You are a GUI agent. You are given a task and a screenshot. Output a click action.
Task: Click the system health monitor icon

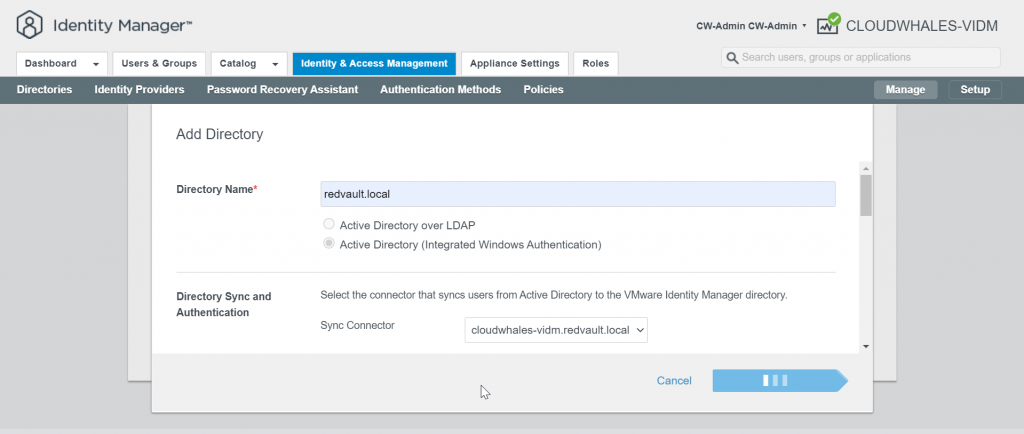tap(828, 24)
